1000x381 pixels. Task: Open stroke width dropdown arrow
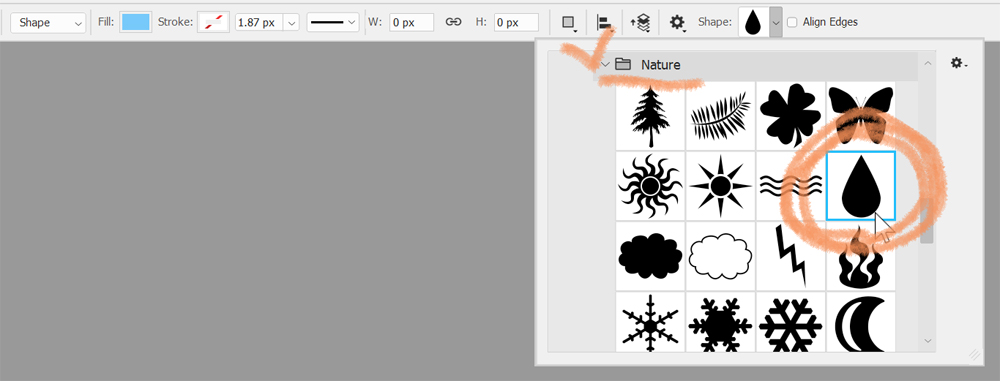[291, 22]
